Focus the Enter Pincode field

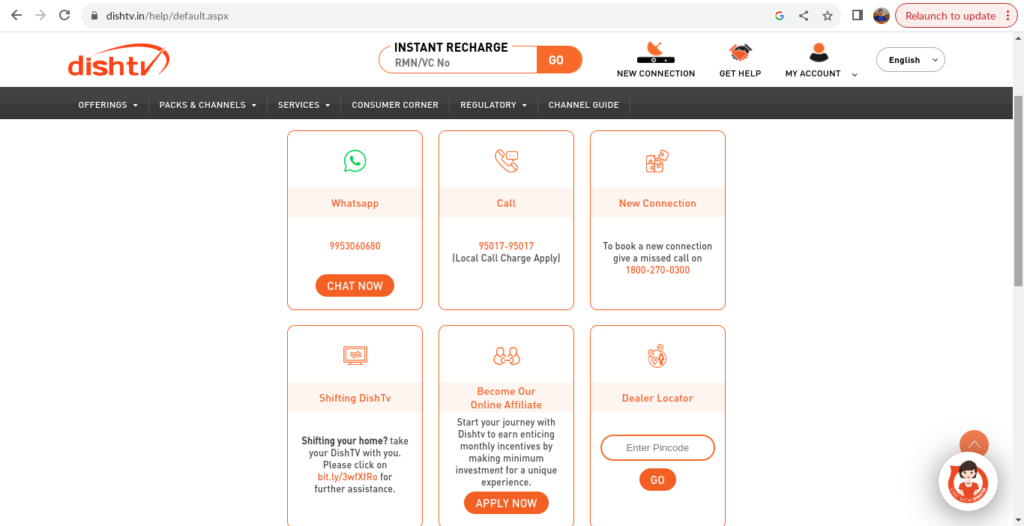658,448
